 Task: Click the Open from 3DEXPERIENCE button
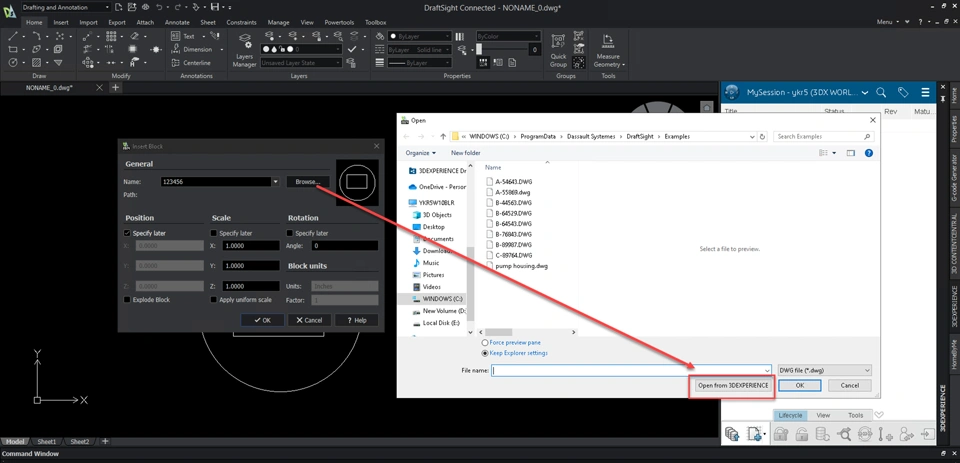point(733,386)
